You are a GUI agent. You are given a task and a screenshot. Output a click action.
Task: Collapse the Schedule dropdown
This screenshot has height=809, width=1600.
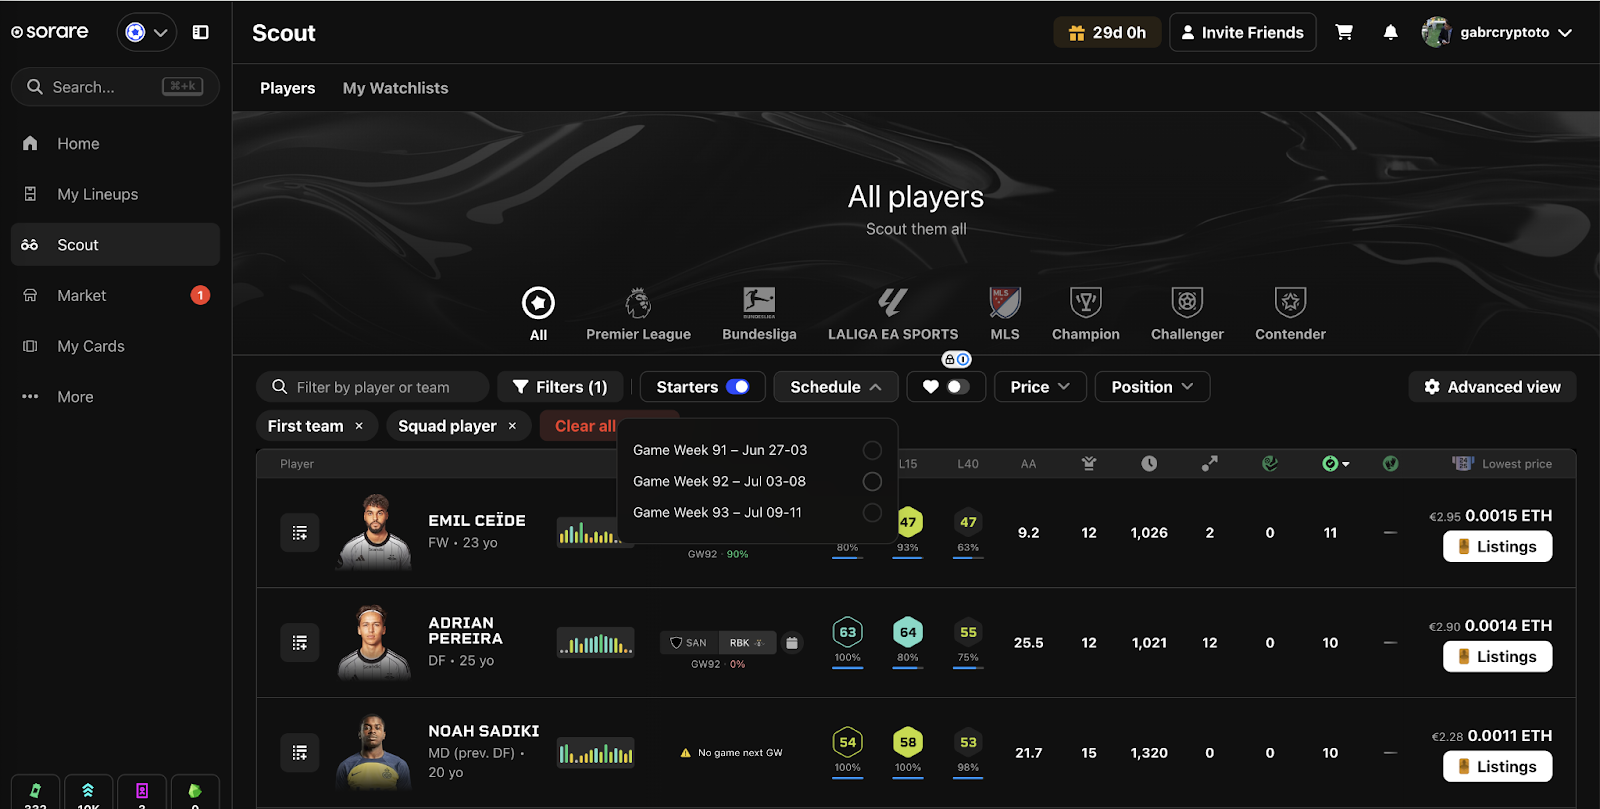point(836,387)
